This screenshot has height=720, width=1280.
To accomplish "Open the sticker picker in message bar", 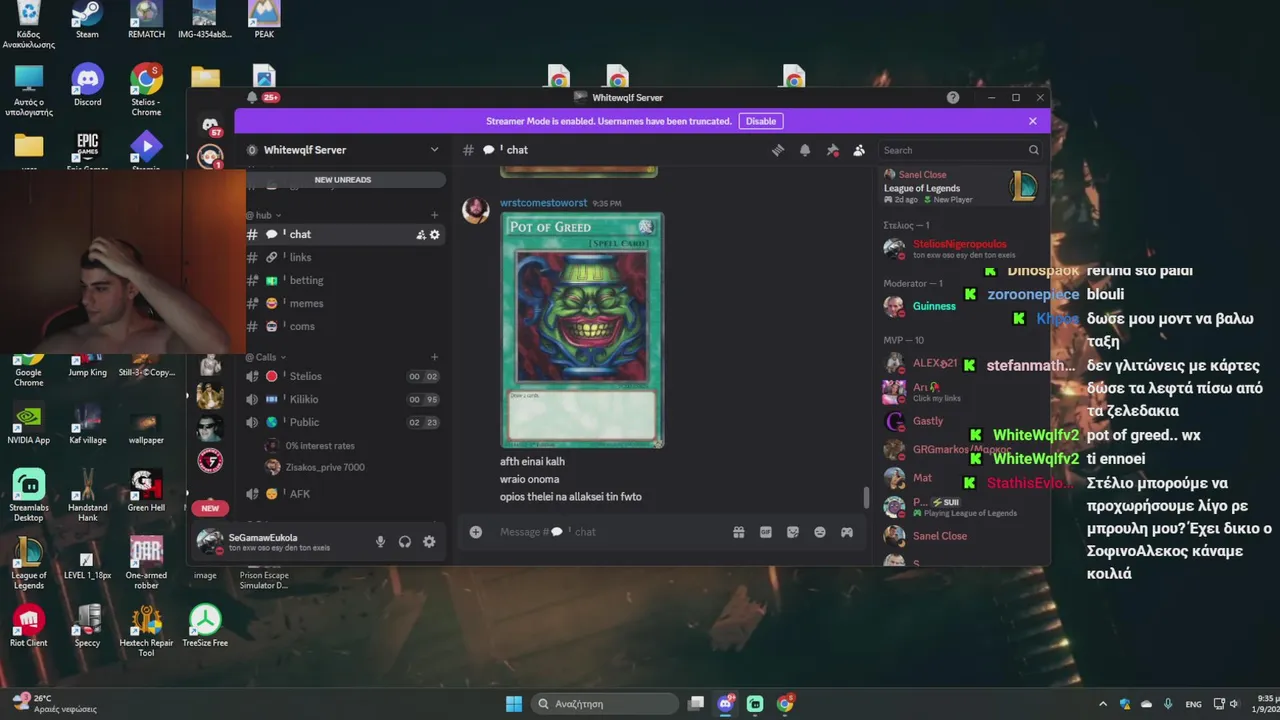I will pos(793,532).
